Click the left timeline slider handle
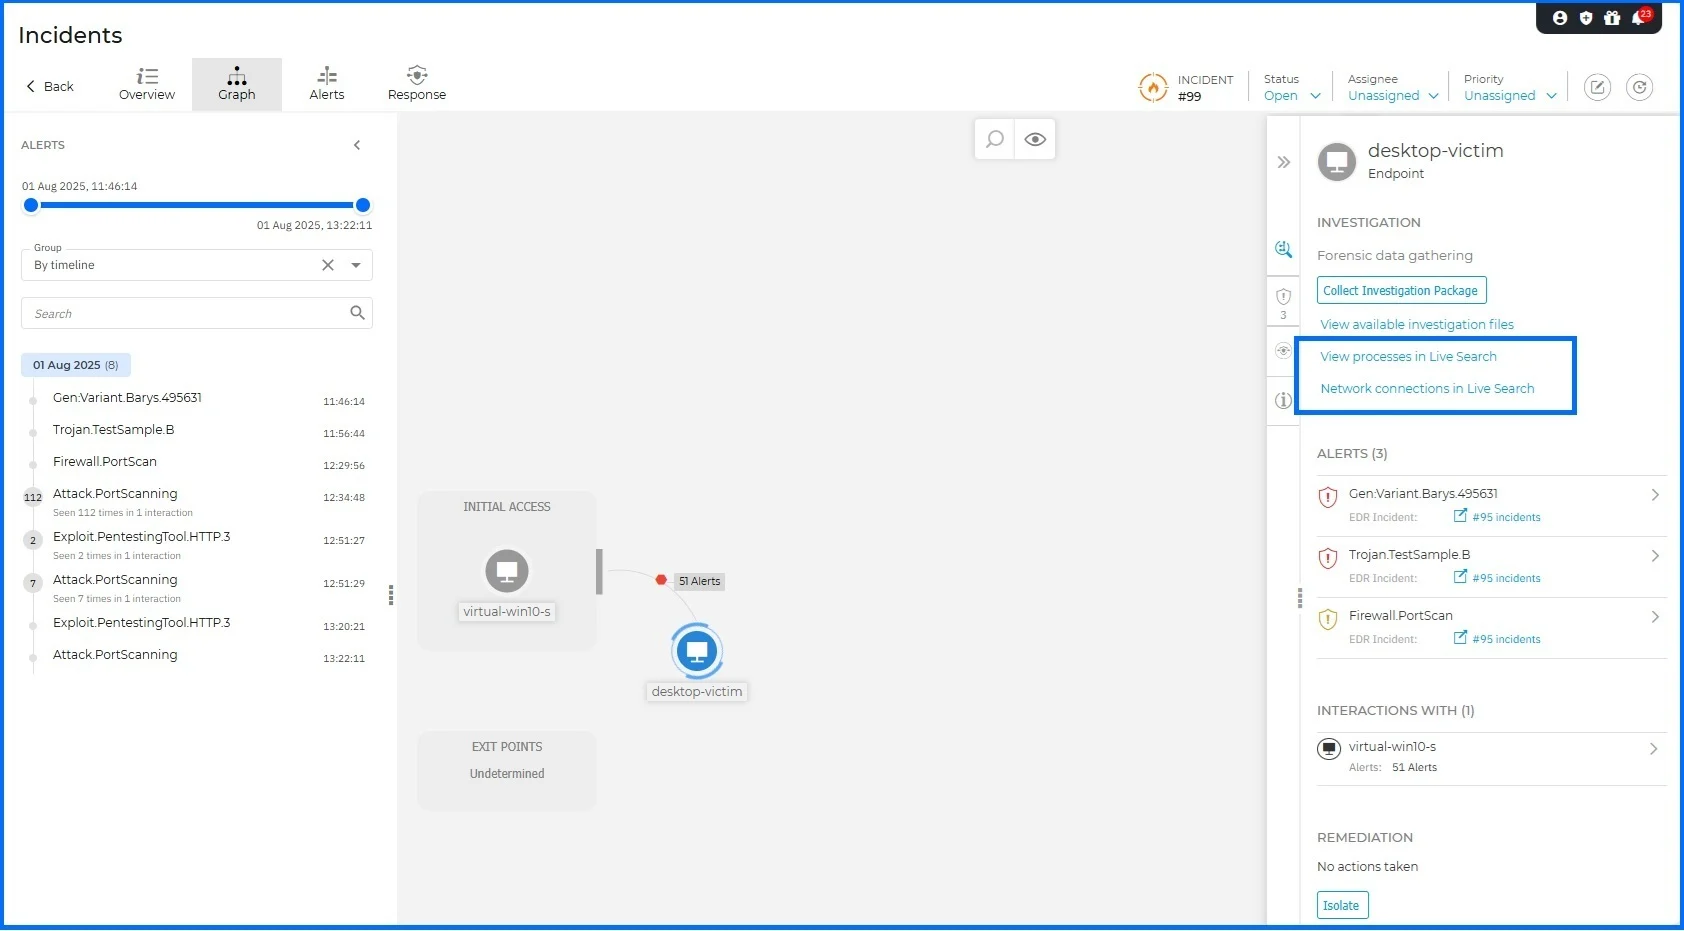 point(31,205)
